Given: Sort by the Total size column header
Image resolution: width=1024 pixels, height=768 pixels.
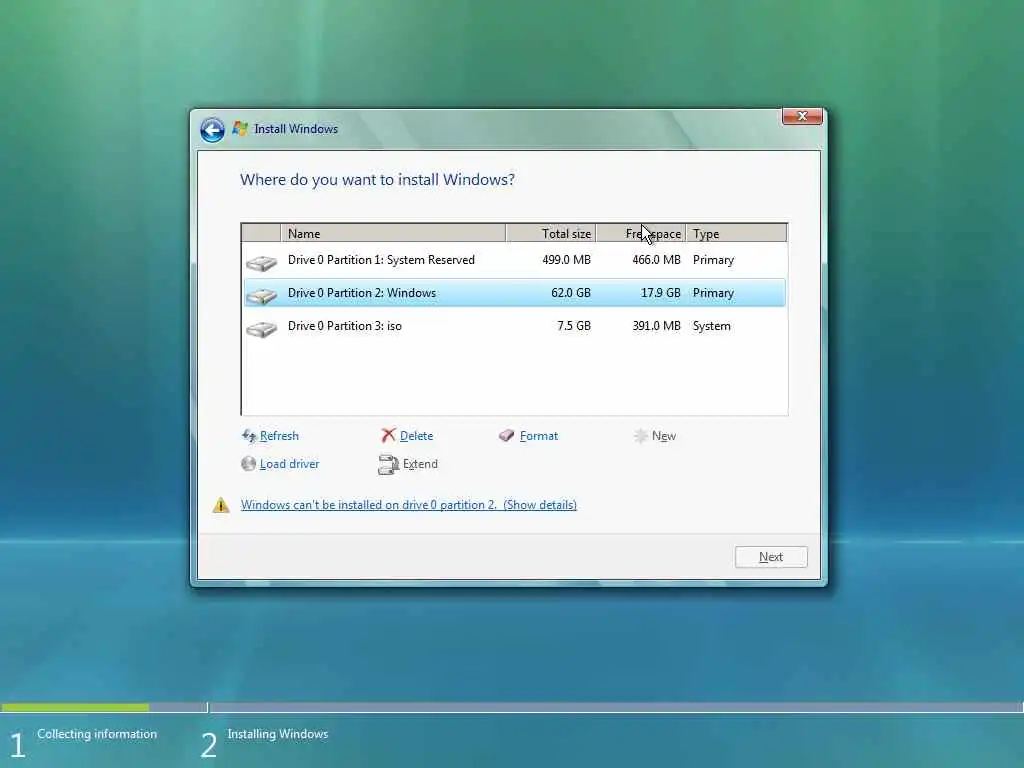Looking at the screenshot, I should pos(551,233).
